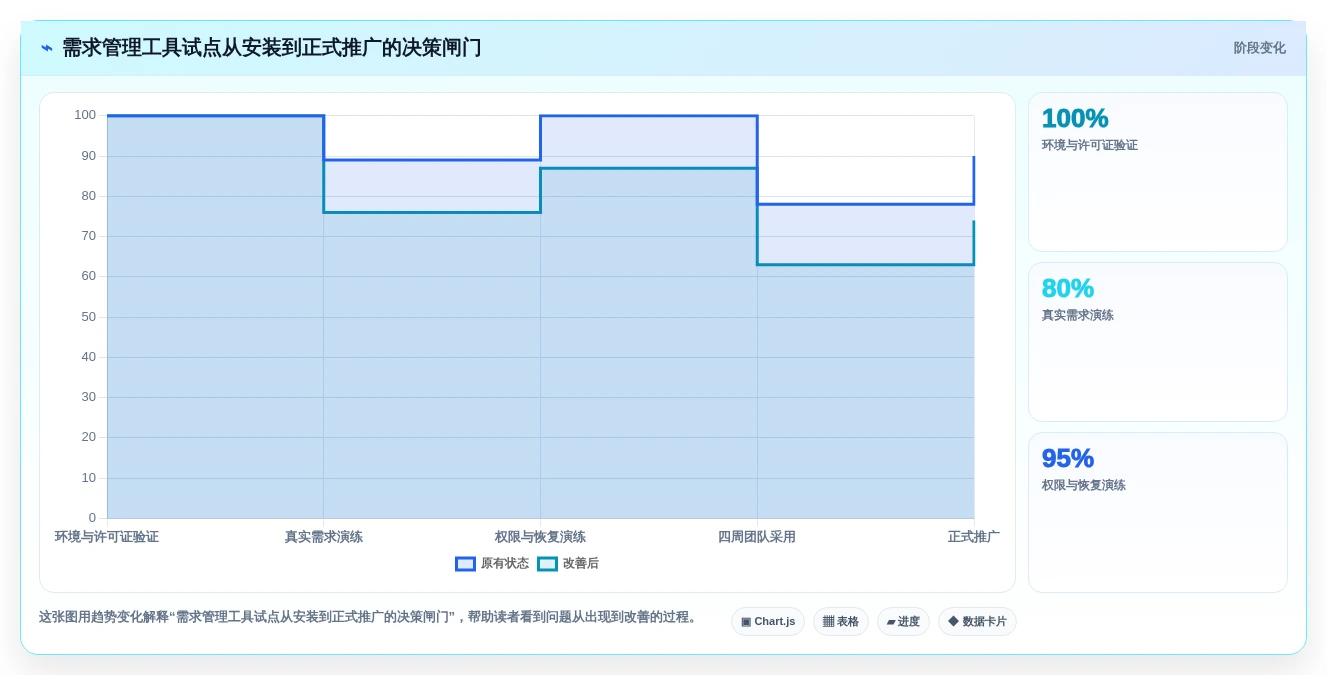1327x675 pixels.
Task: Toggle the 原有状态 legend item
Action: tap(492, 564)
